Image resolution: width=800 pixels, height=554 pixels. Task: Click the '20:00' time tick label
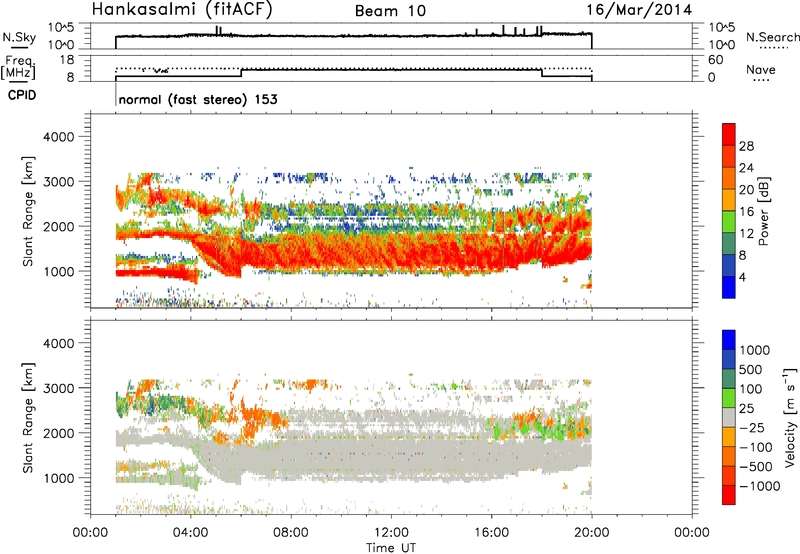[592, 533]
